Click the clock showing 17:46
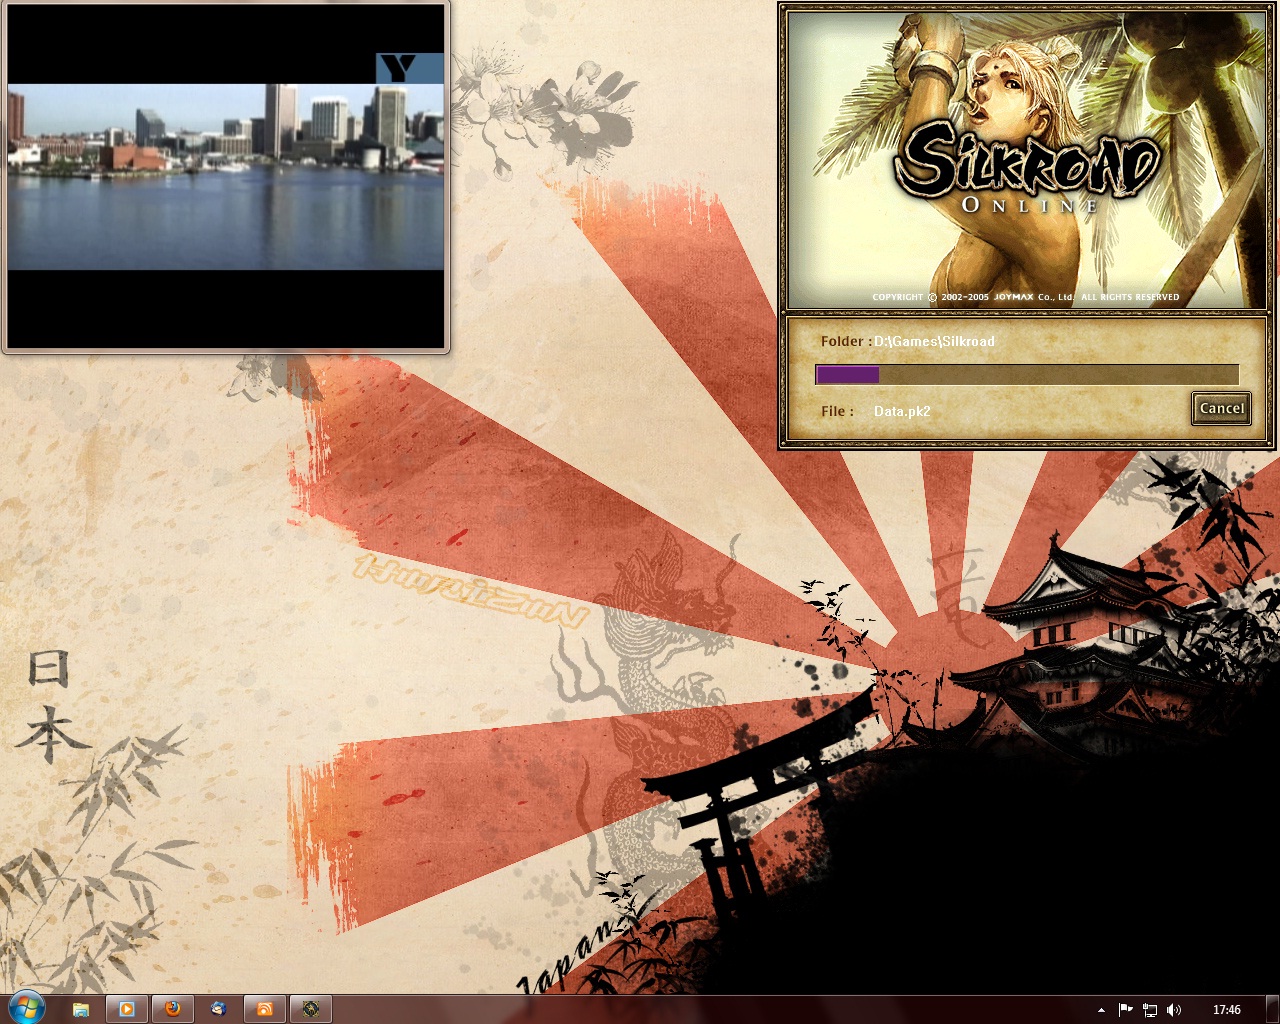Viewport: 1280px width, 1024px height. pos(1226,1010)
